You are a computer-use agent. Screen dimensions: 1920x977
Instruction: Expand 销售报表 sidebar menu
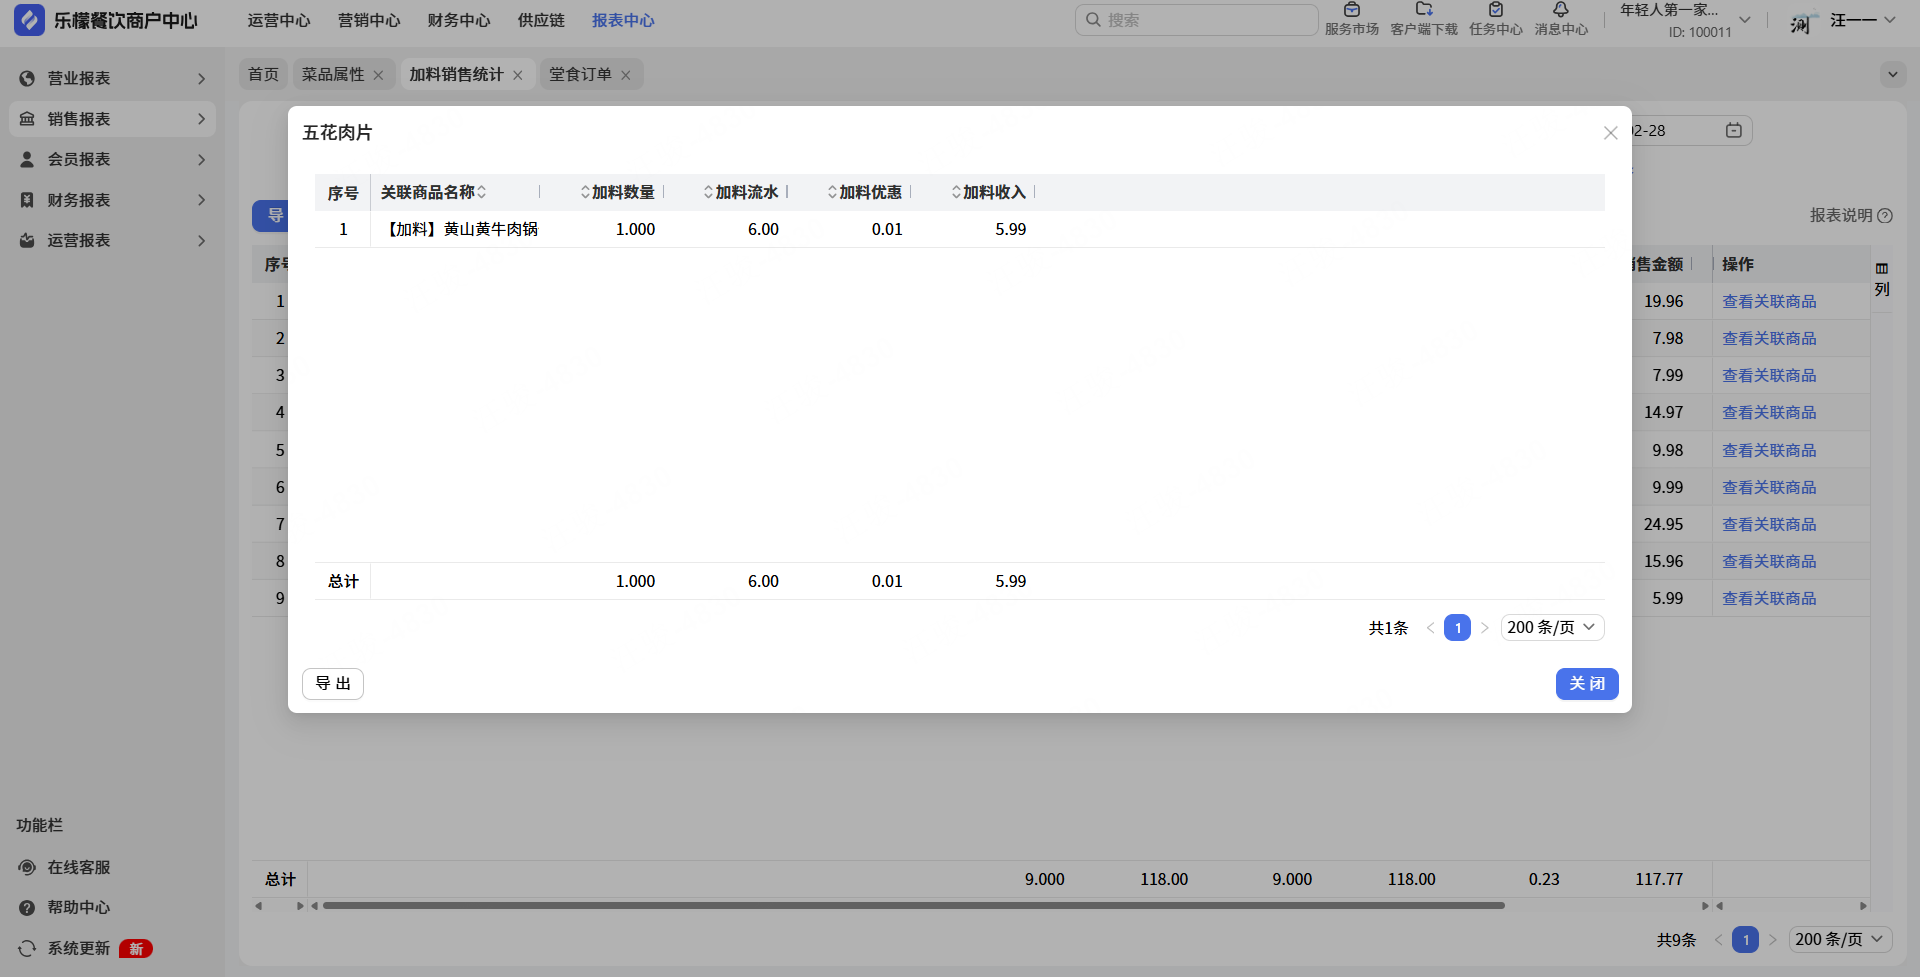coord(112,119)
